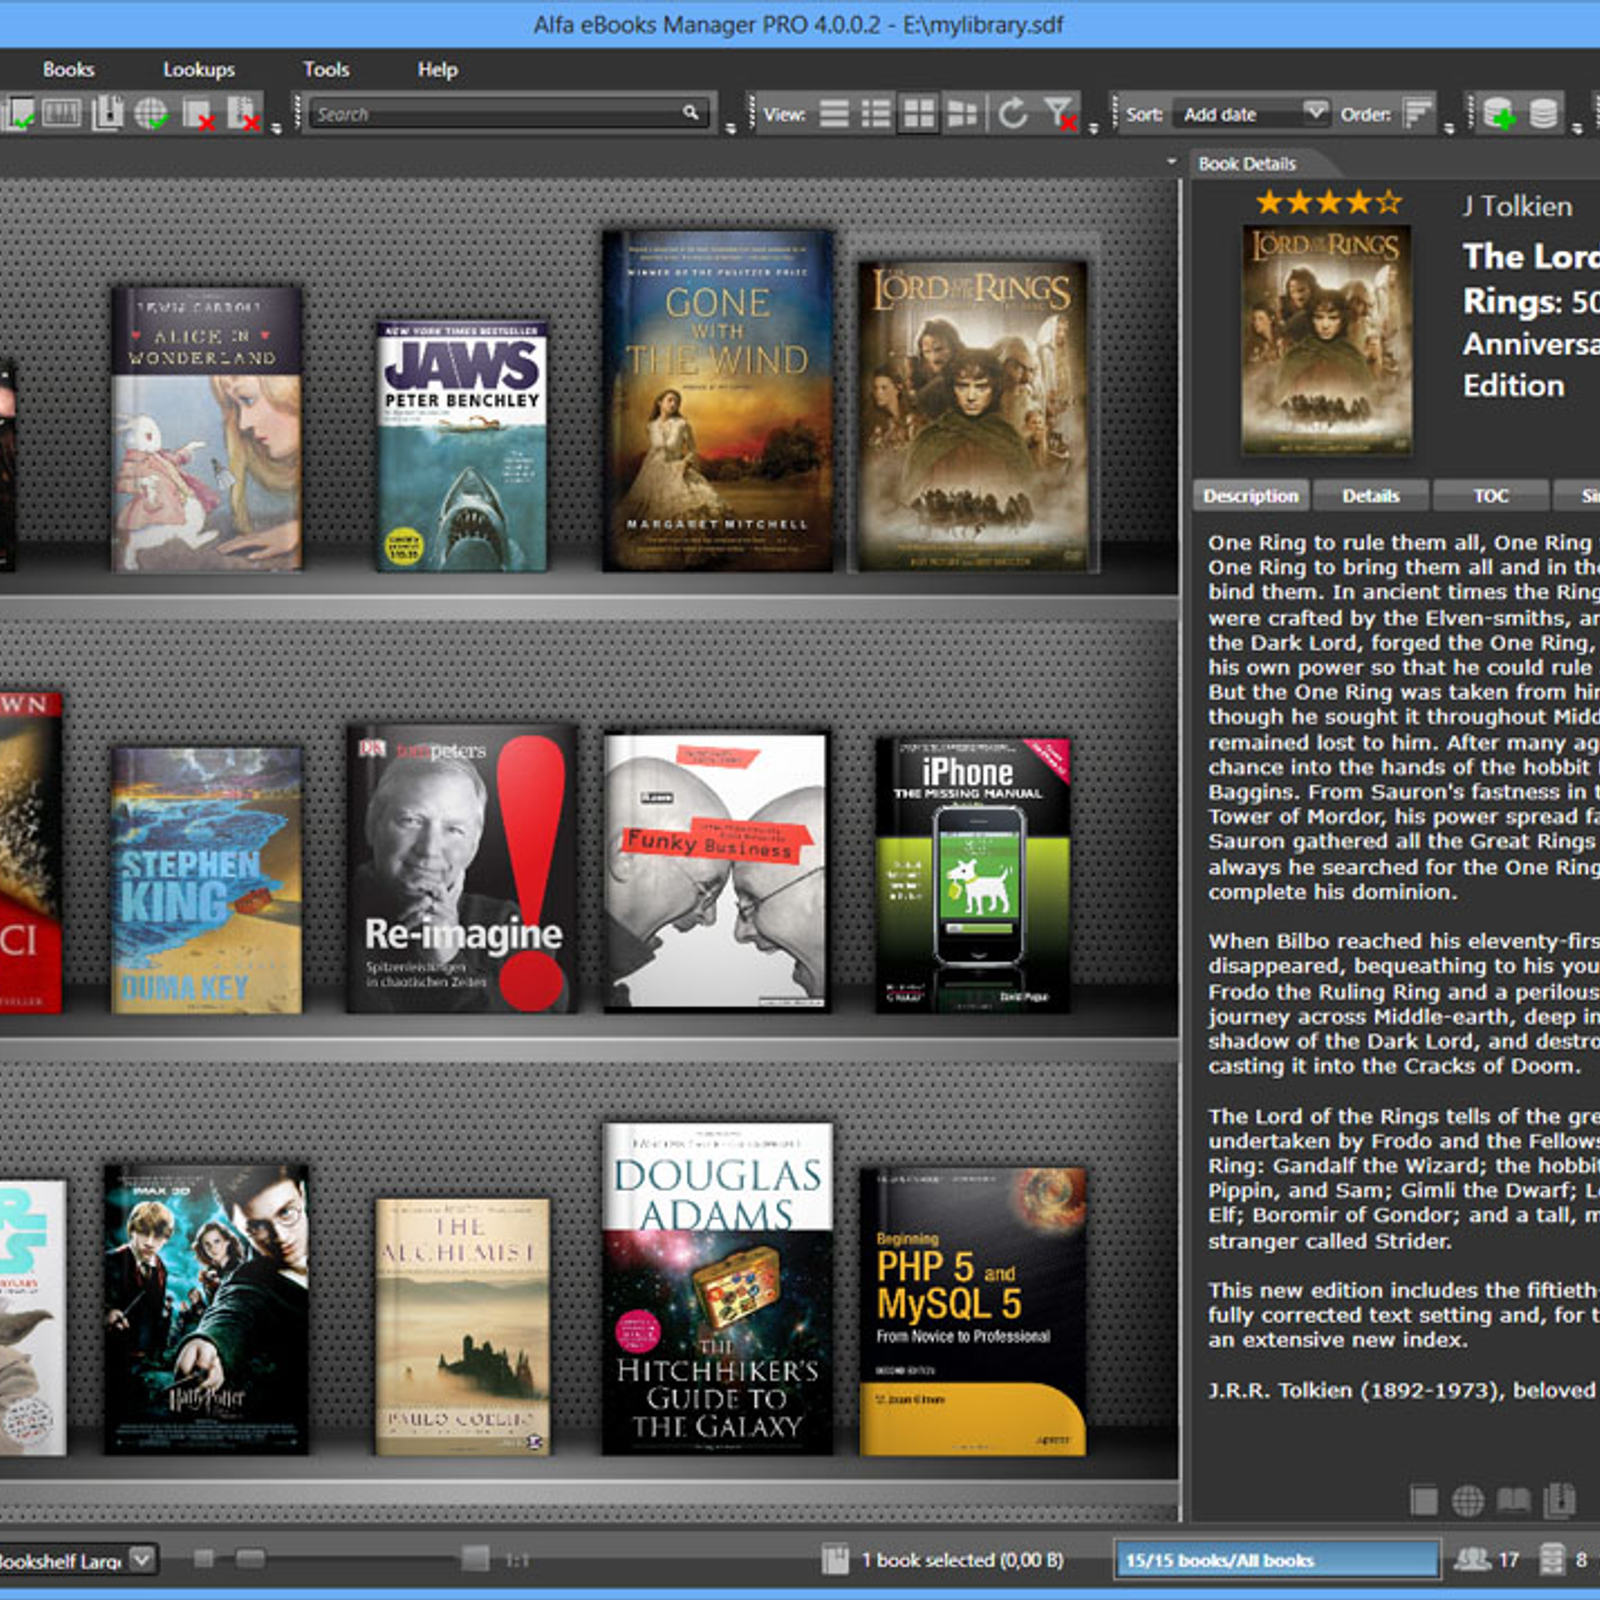Select The Alchemist book cover

462,1327
